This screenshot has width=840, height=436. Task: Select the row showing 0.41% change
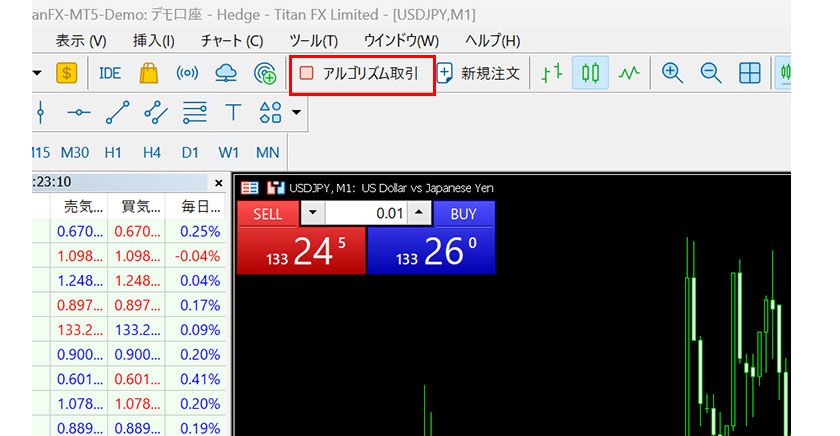point(129,379)
